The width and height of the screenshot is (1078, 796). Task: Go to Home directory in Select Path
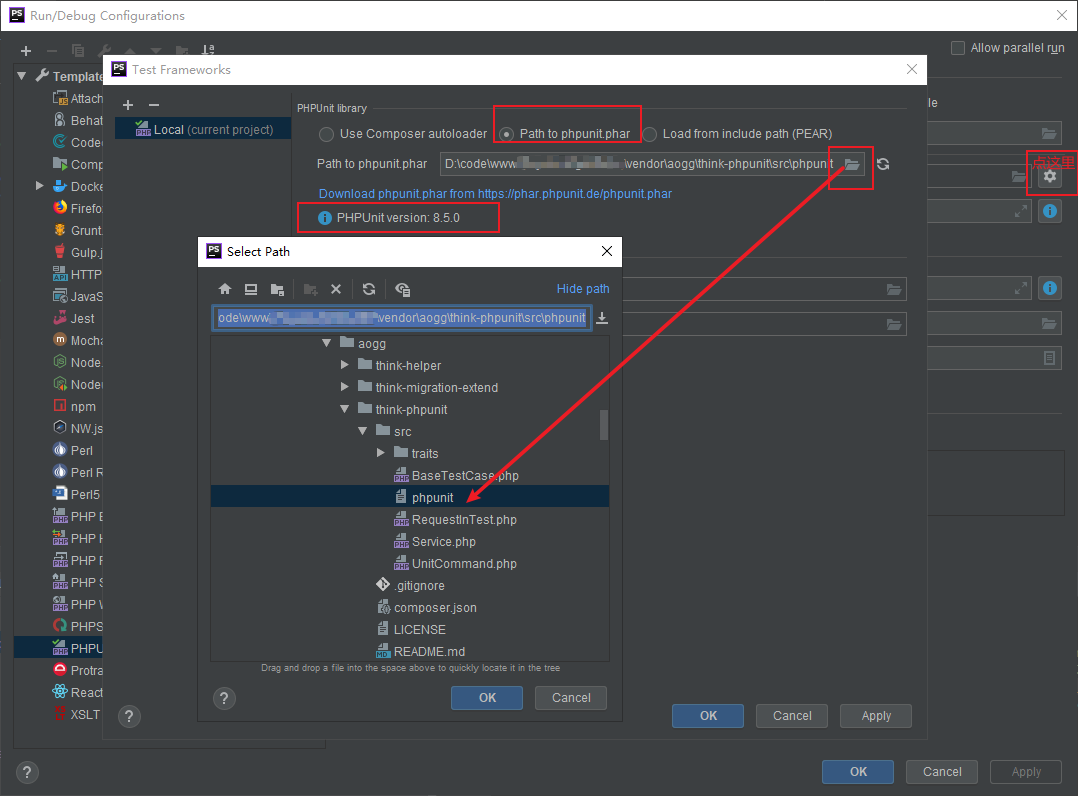225,289
